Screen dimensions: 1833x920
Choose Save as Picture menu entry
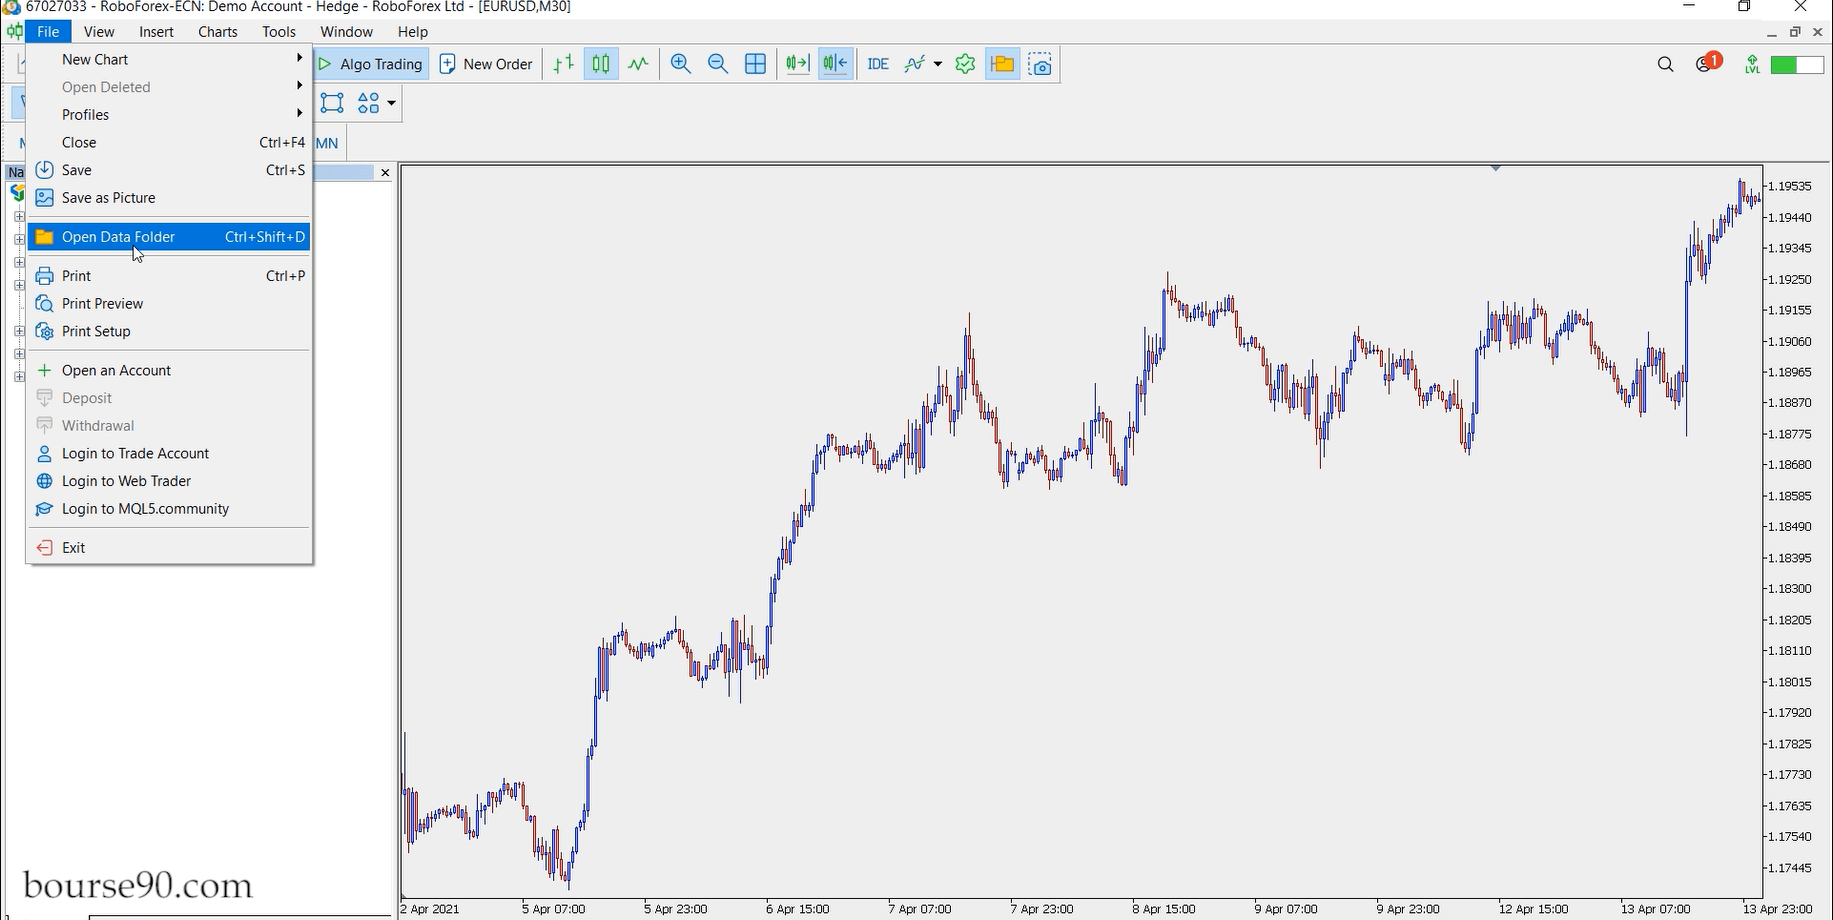point(108,198)
